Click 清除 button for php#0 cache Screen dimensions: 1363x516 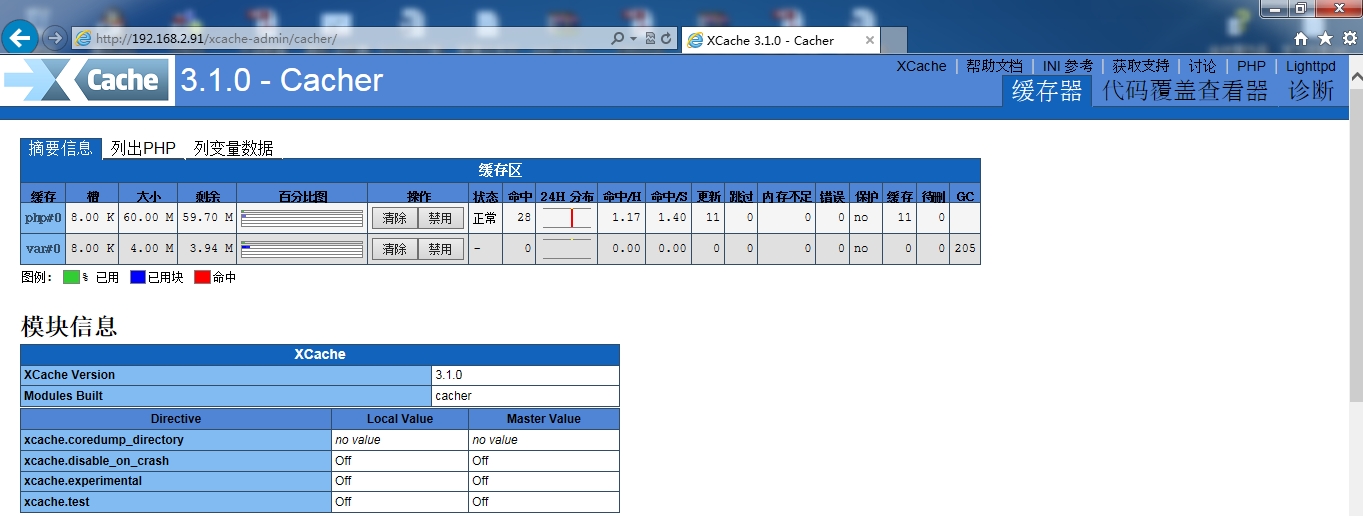tap(395, 218)
